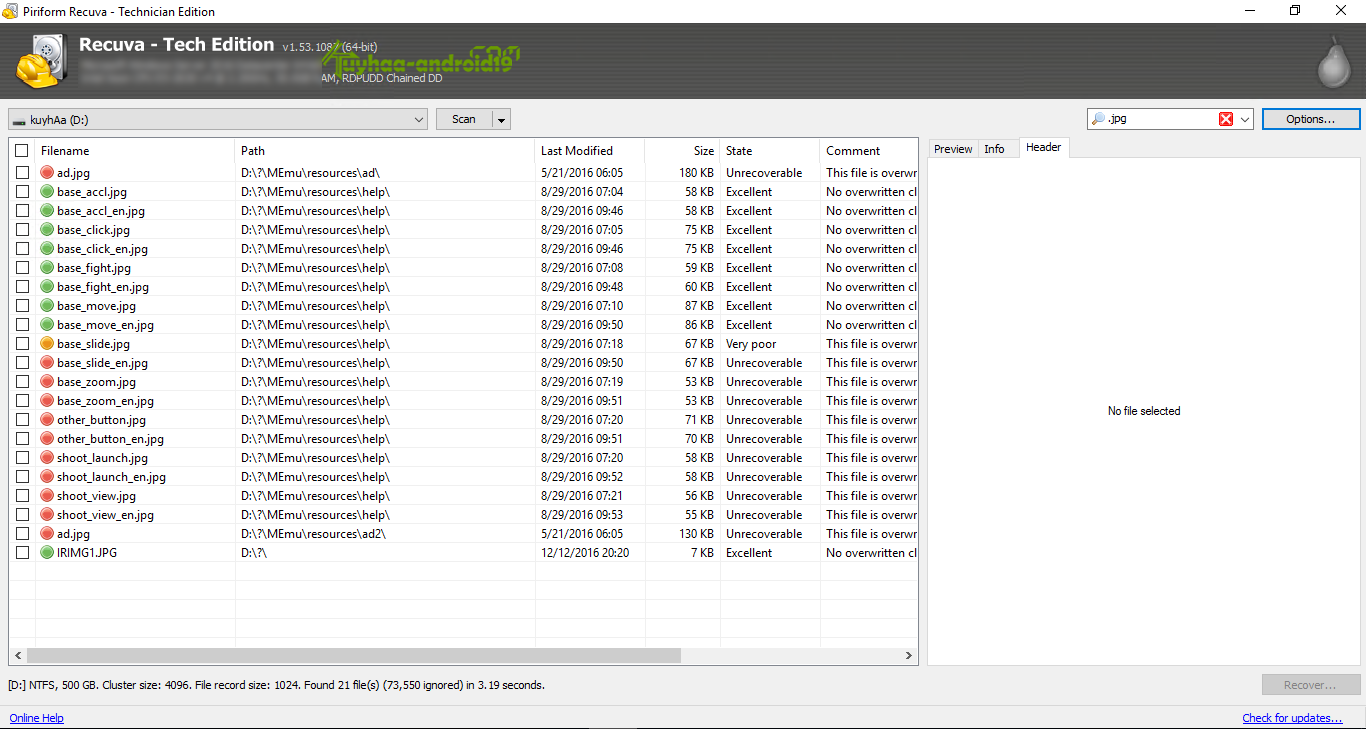Click green status dot of base_click.jpg
1366x729 pixels.
(47, 230)
